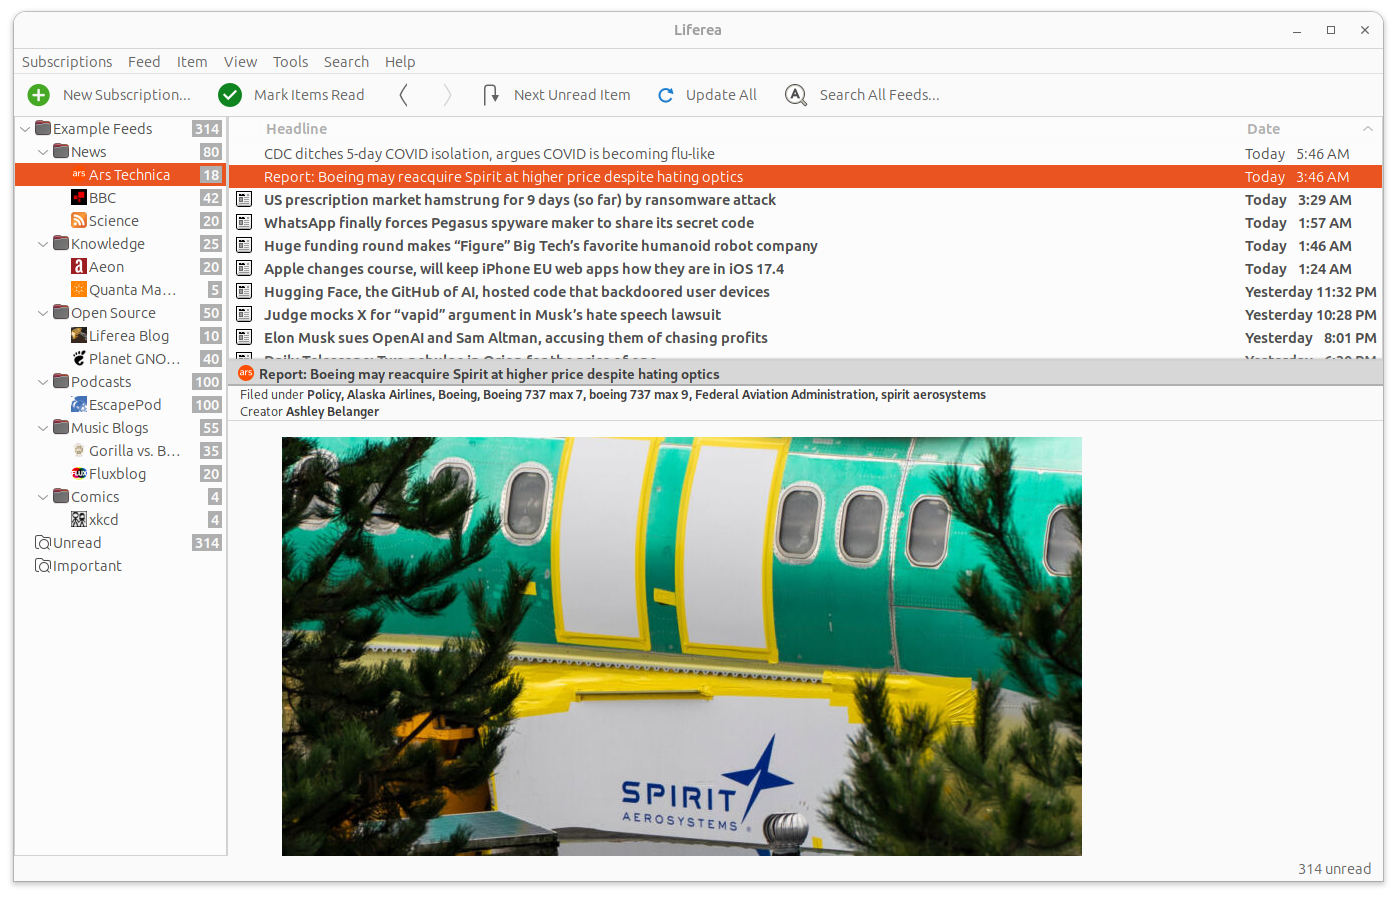This screenshot has height=898, width=1397.
Task: Click the Mark Items Read checkmark icon
Action: [230, 95]
